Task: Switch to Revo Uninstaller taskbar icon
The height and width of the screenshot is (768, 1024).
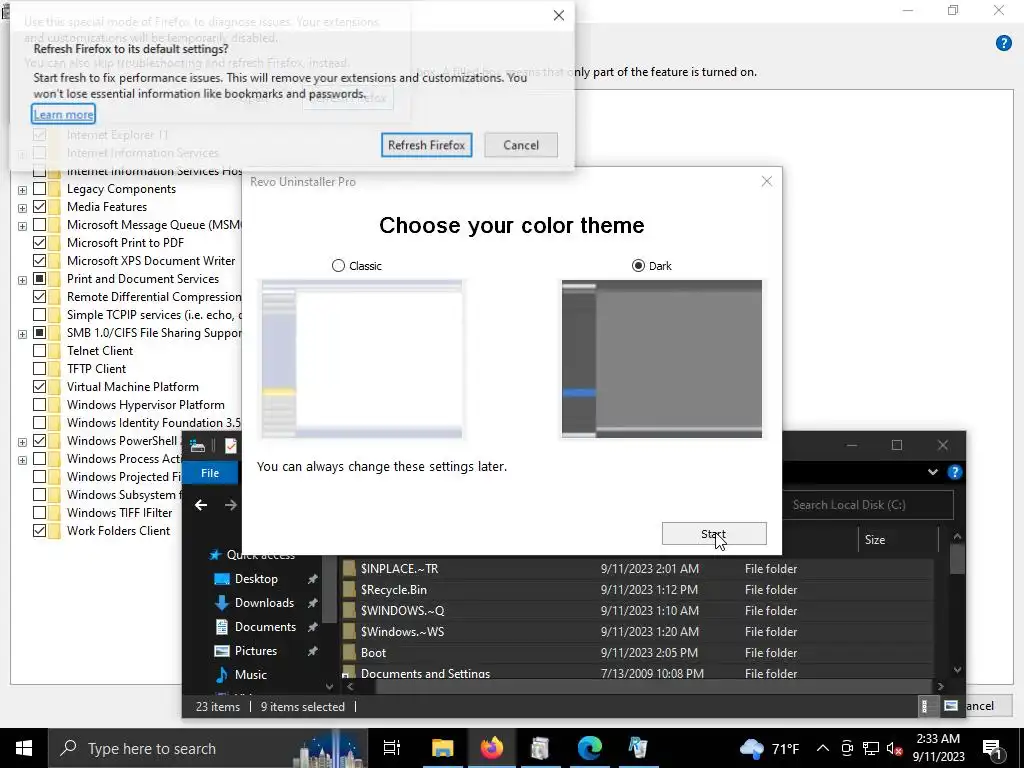Action: [x=638, y=748]
